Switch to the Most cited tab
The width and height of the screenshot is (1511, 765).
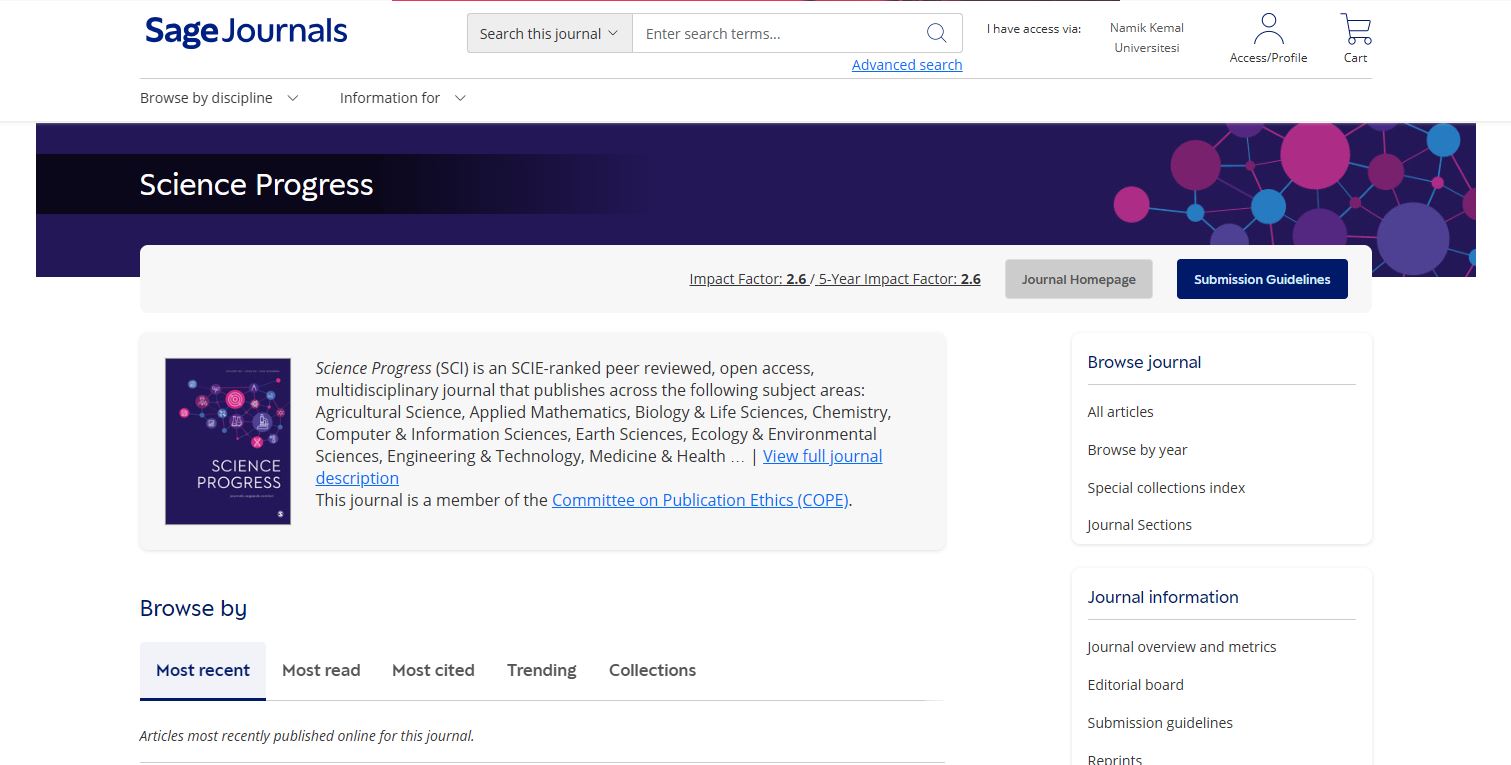(433, 670)
